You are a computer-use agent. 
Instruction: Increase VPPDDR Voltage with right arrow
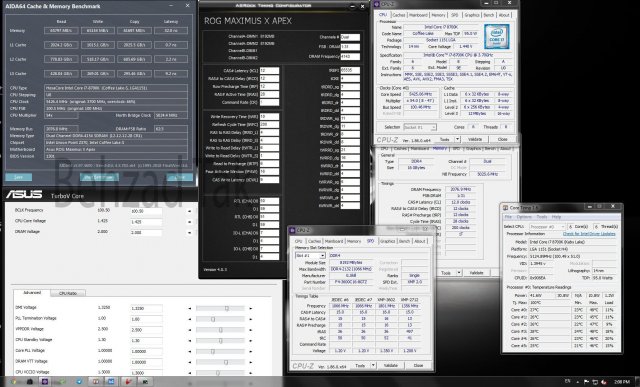pyautogui.click(x=251, y=330)
